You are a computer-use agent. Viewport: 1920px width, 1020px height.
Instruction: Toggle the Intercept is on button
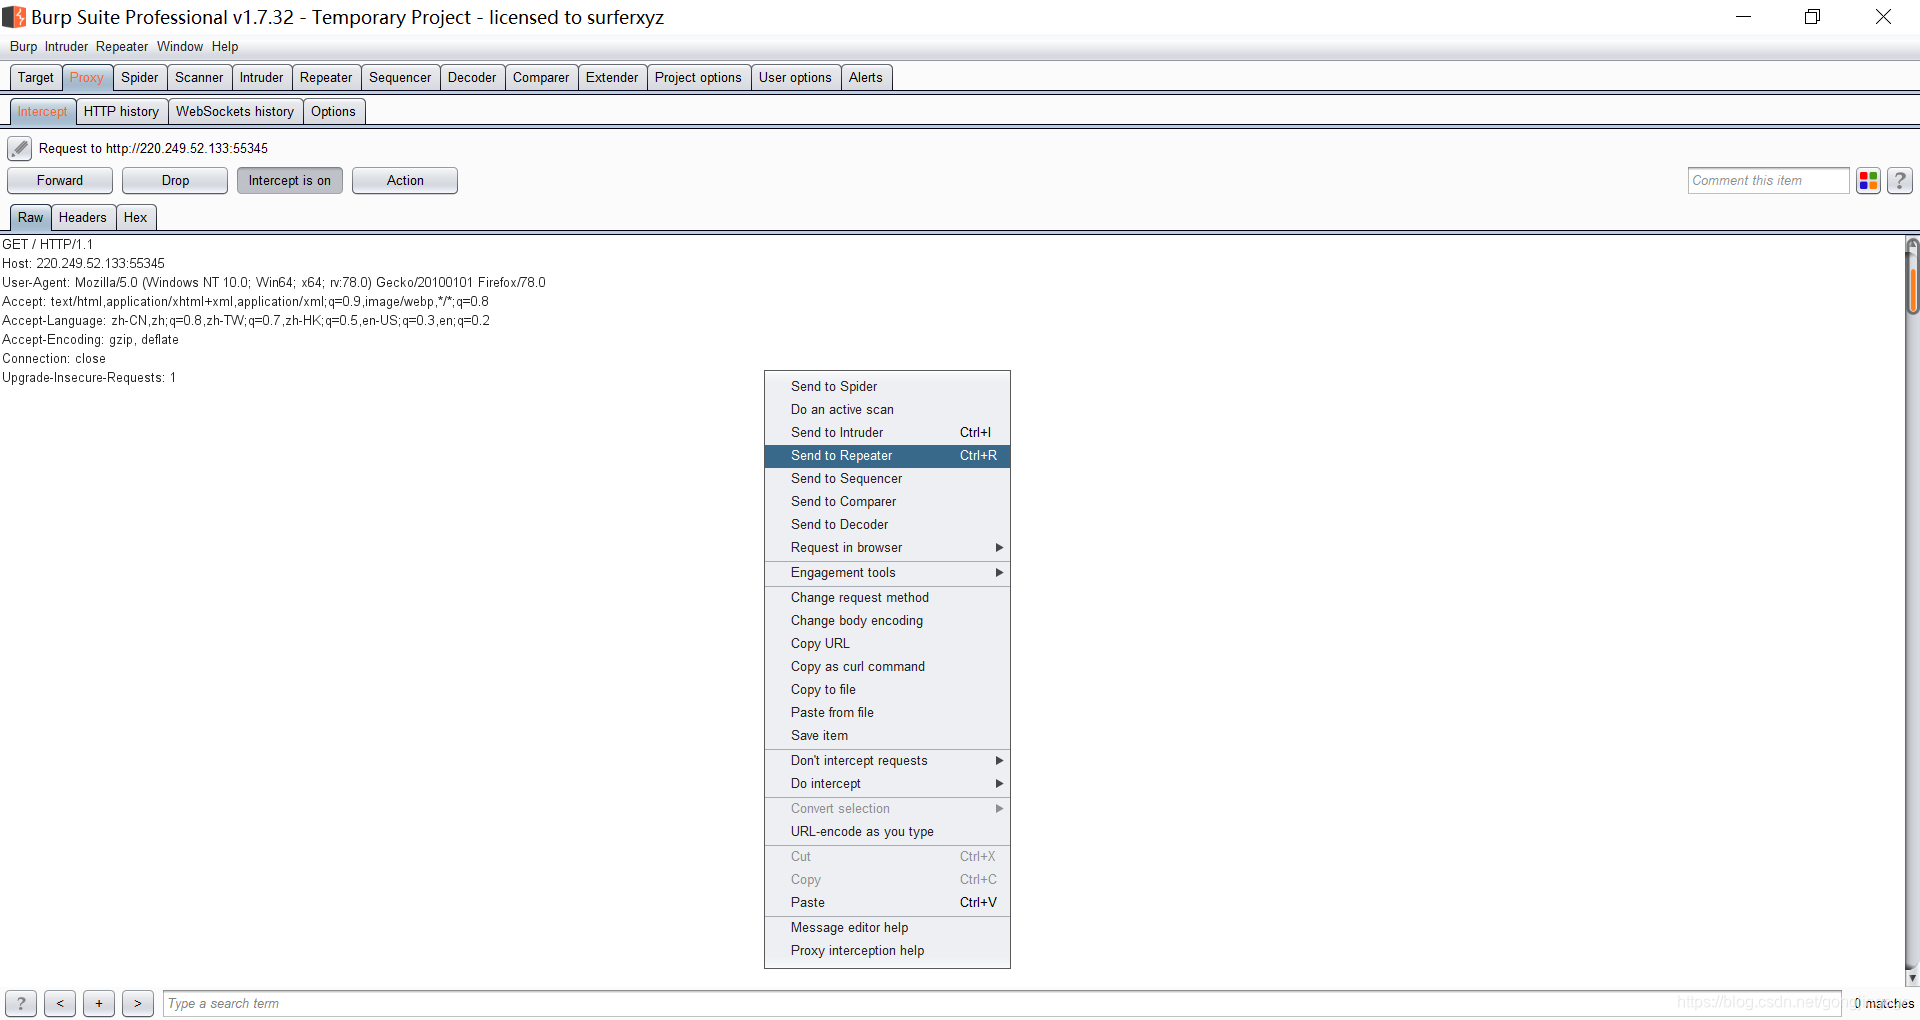[290, 181]
